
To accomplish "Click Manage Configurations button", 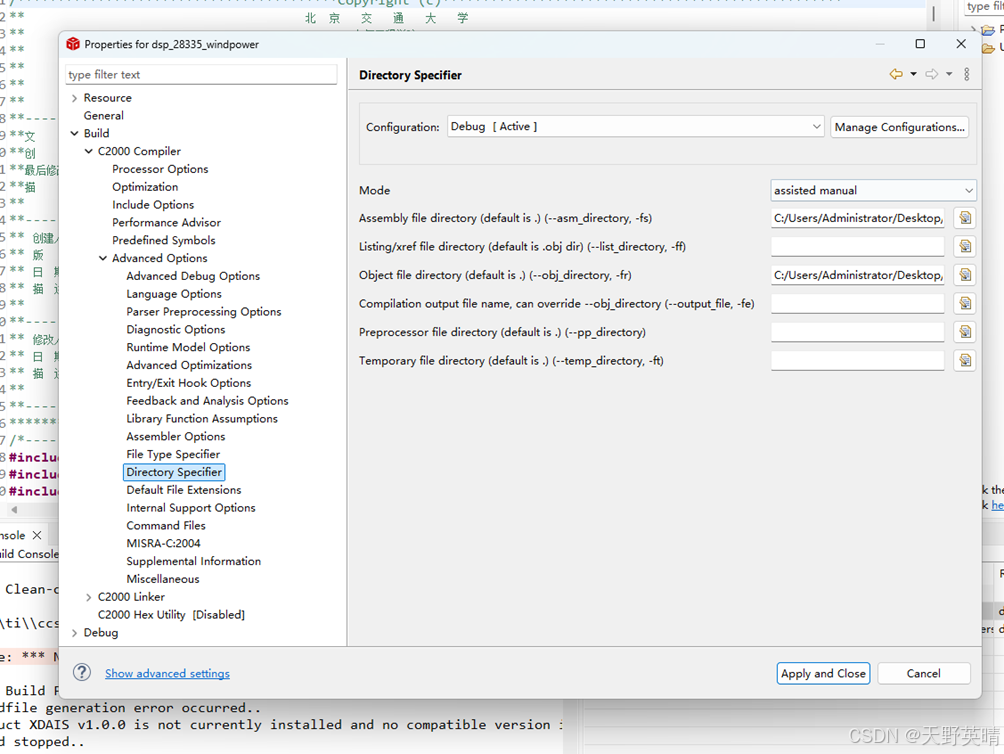I will click(x=900, y=127).
